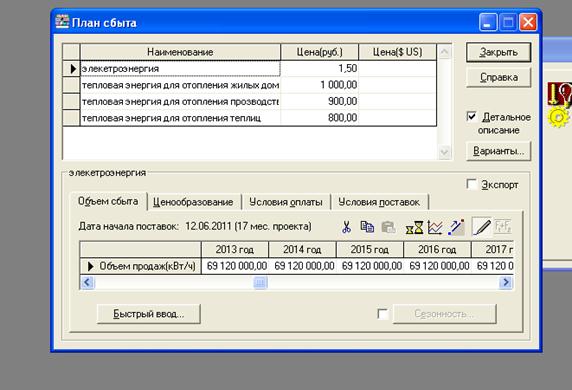Switch to the Объем сбыта tab
Image resolution: width=572 pixels, height=390 pixels.
(108, 201)
